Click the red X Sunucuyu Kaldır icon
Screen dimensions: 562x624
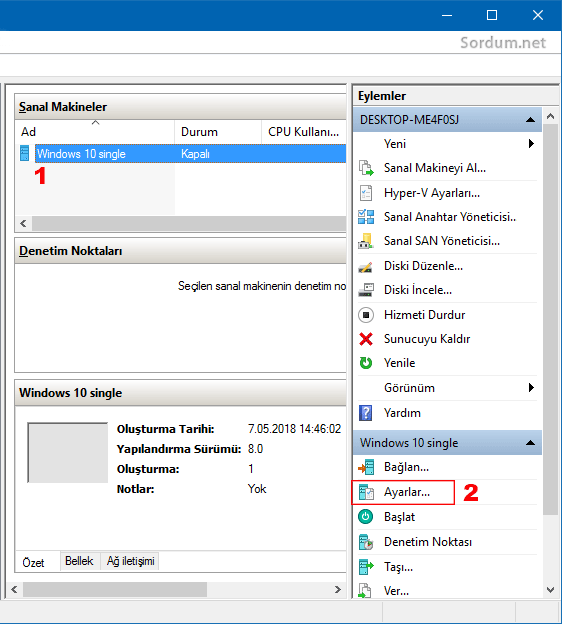[x=366, y=339]
